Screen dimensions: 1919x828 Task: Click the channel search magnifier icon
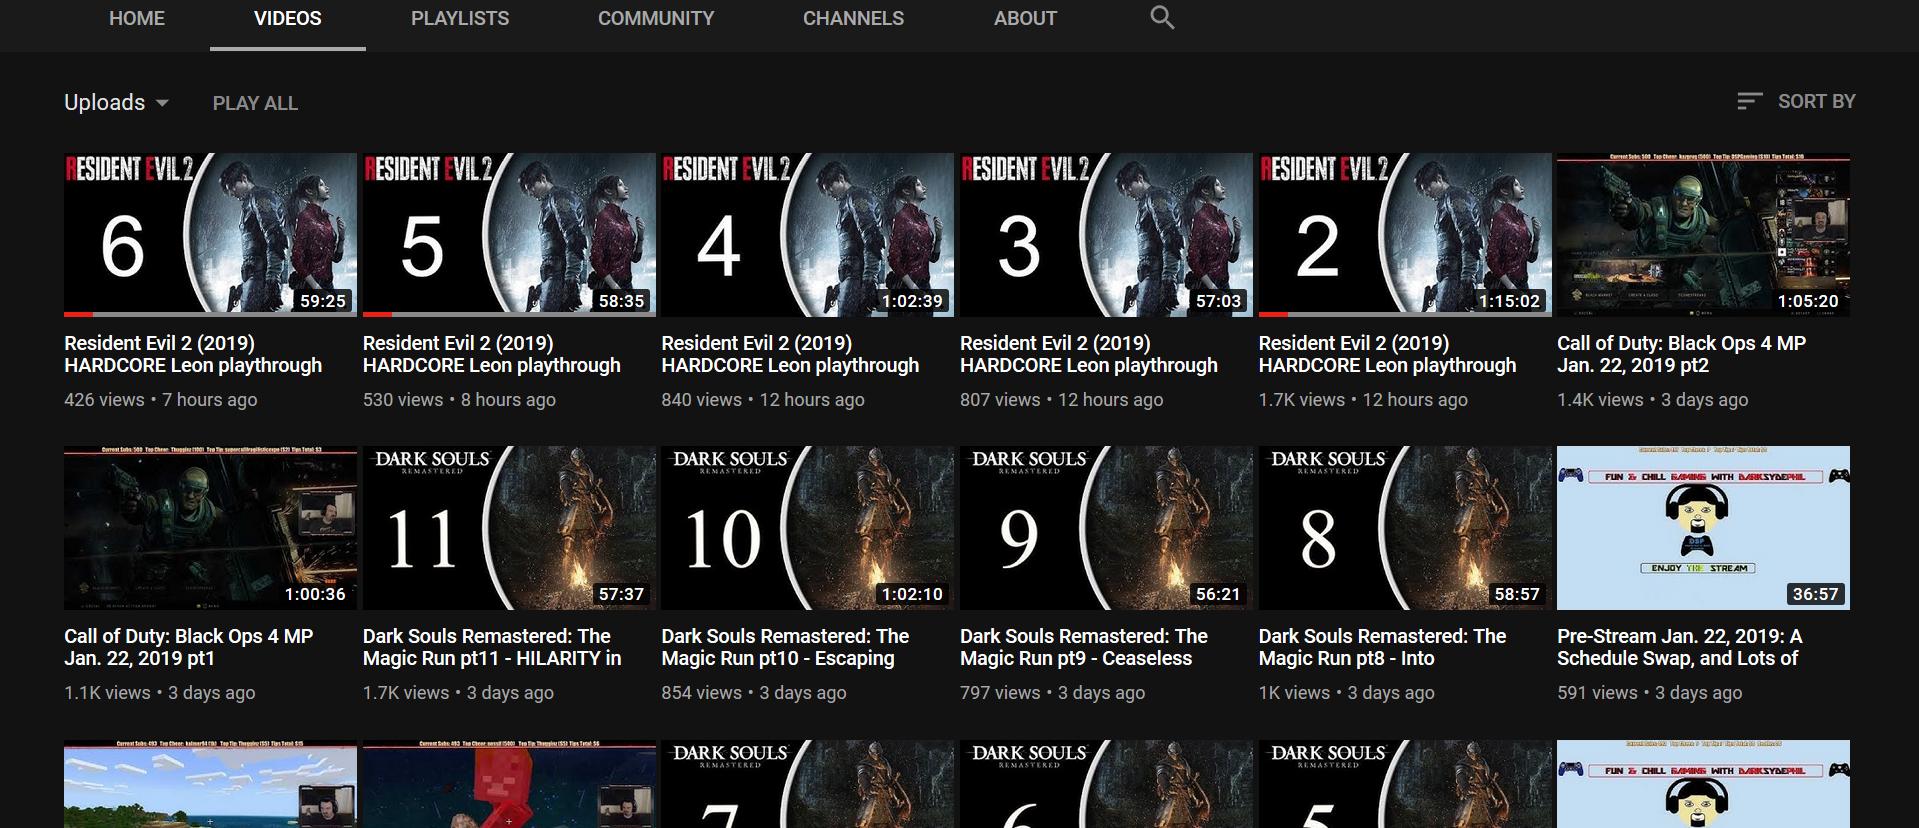click(1162, 18)
